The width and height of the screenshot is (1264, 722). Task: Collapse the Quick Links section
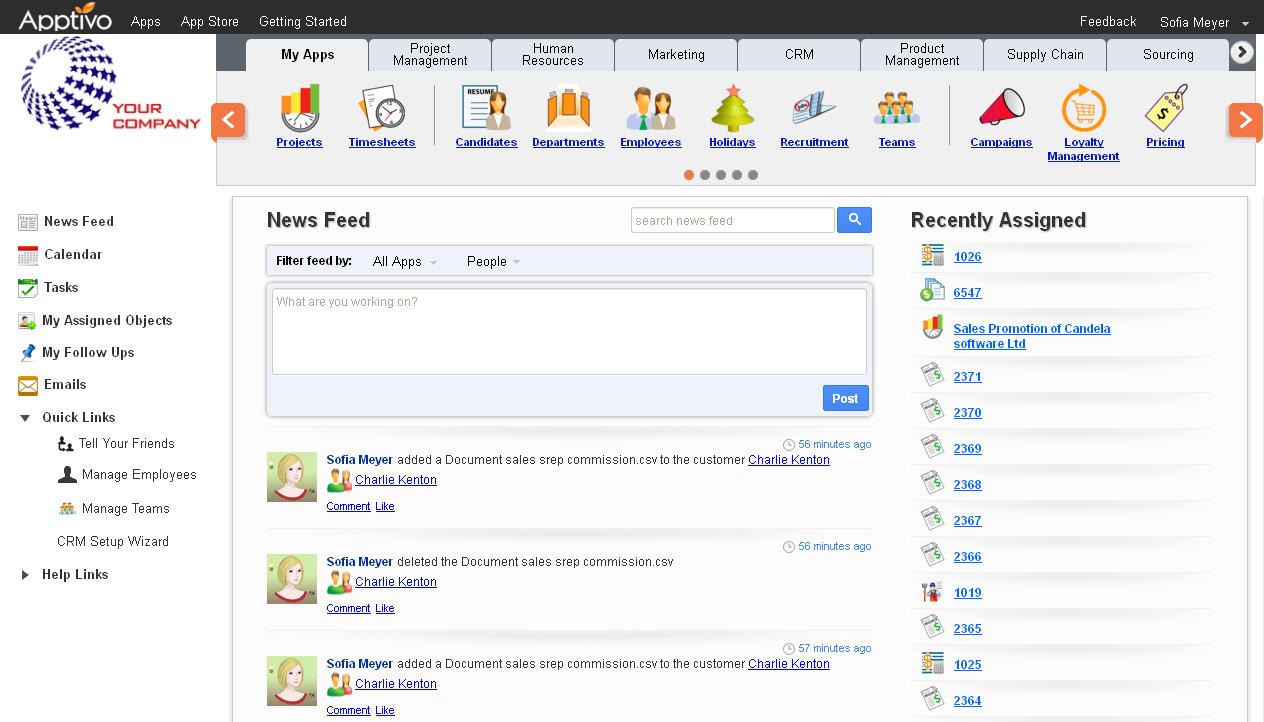pyautogui.click(x=26, y=418)
